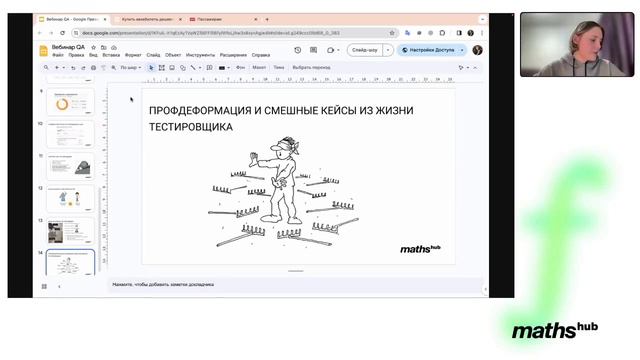Bookmark the page with star icon
The height and width of the screenshot is (360, 640).
392,33
